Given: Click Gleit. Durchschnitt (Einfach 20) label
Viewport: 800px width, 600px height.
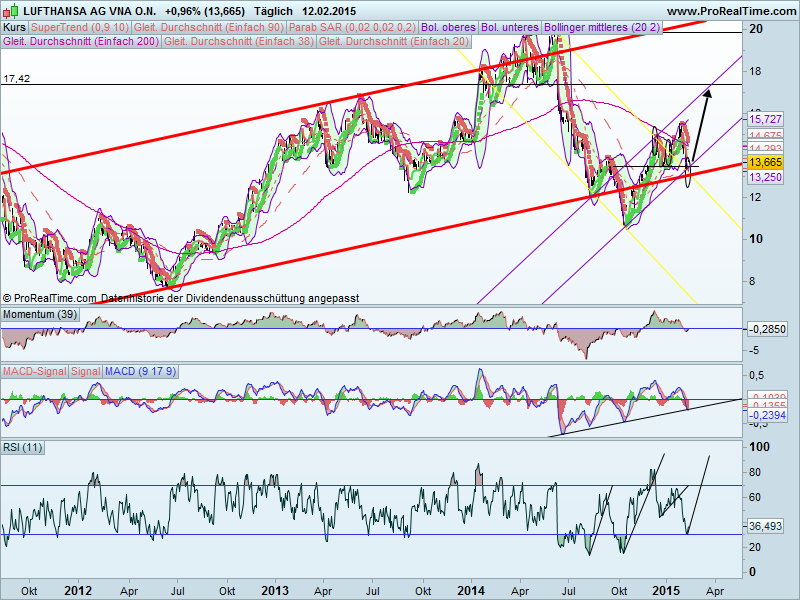Looking at the screenshot, I should (394, 41).
